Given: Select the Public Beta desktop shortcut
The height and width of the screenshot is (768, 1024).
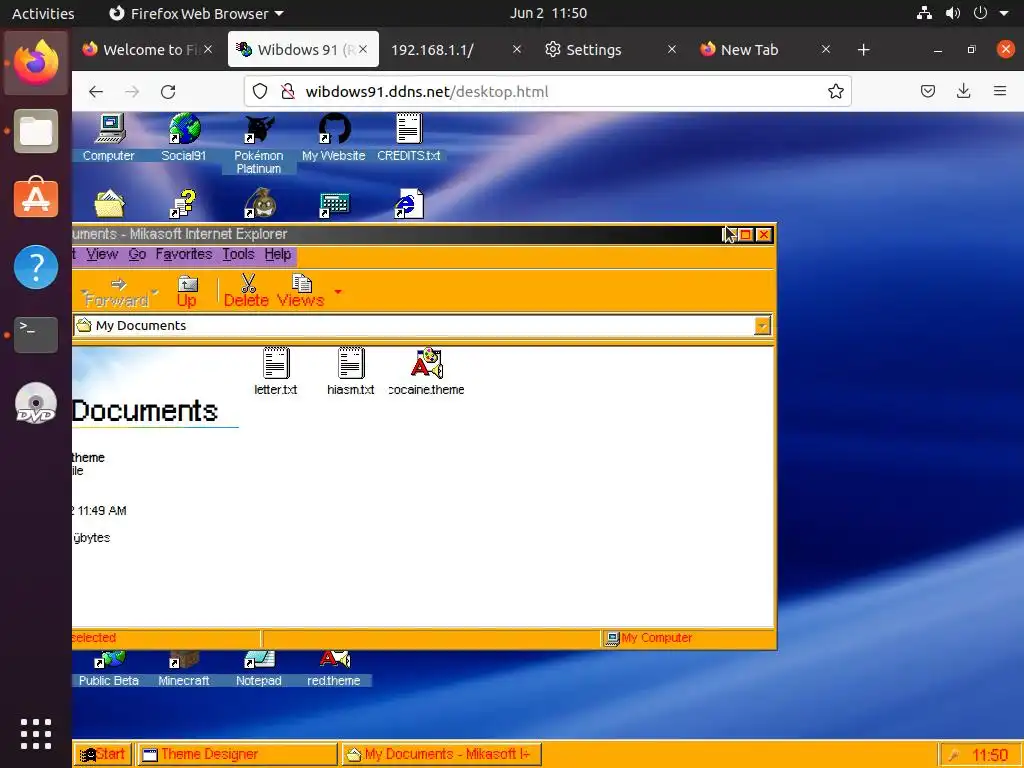Looking at the screenshot, I should pos(108,668).
